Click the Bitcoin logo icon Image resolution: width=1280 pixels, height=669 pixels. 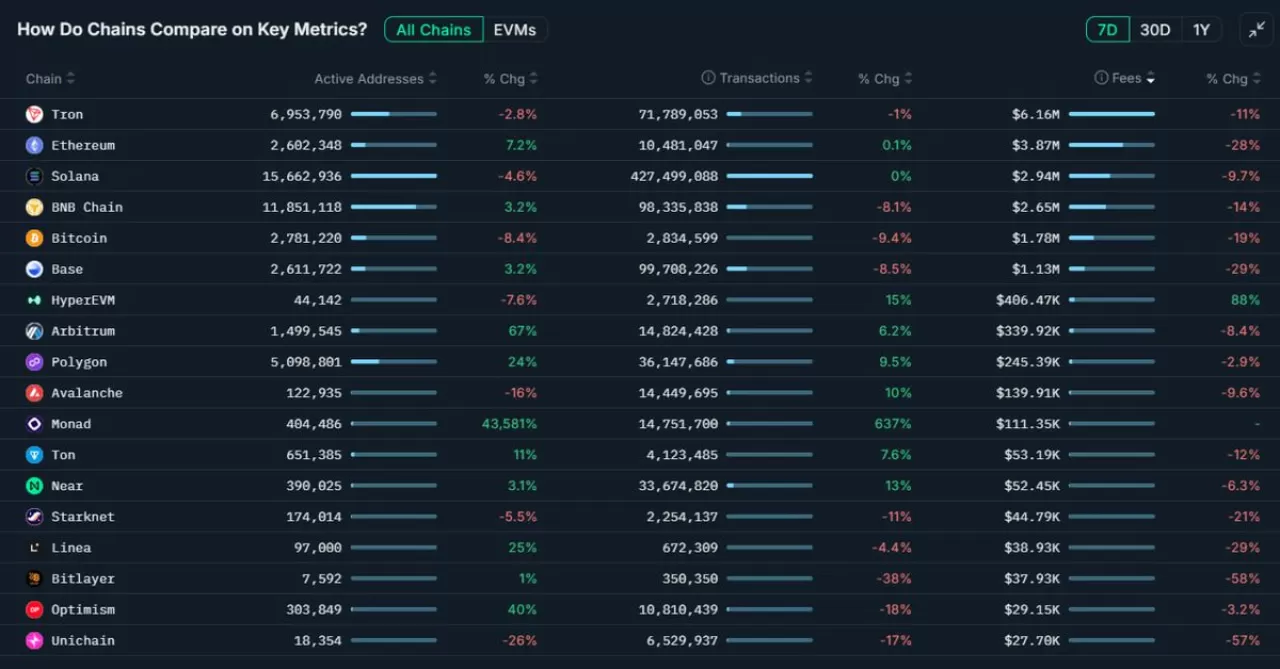pos(32,238)
